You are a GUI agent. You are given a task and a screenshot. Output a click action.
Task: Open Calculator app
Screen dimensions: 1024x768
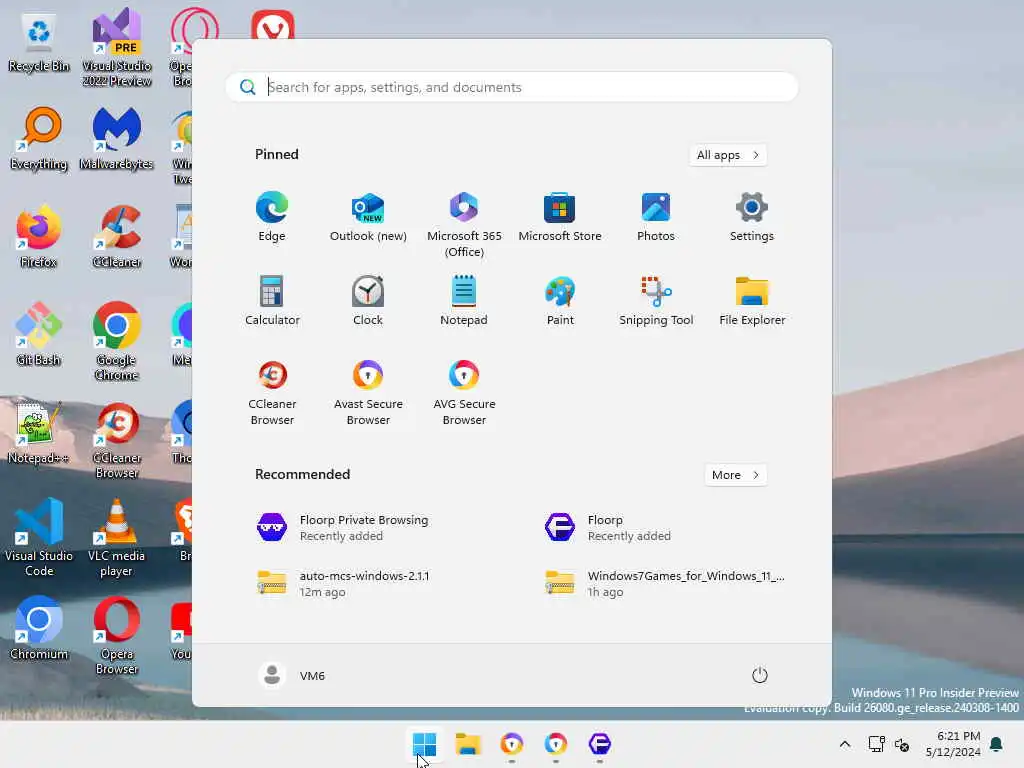(x=272, y=301)
